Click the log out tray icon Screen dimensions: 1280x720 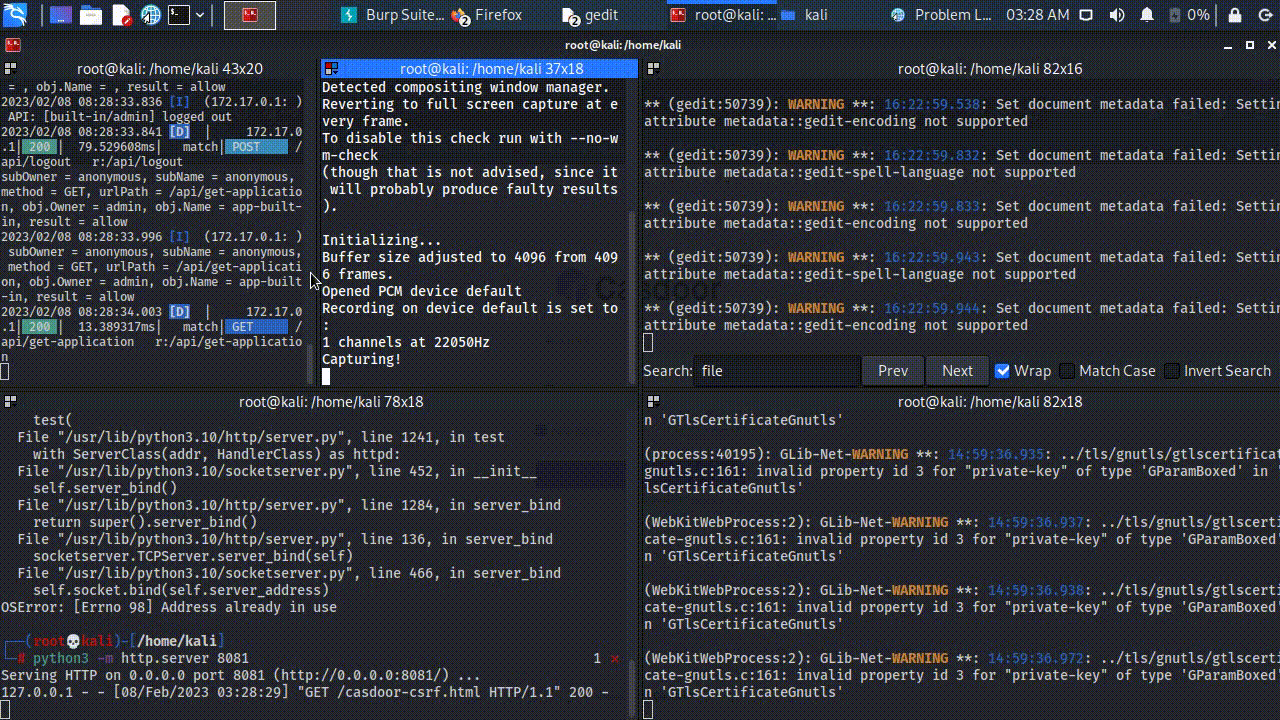1264,15
